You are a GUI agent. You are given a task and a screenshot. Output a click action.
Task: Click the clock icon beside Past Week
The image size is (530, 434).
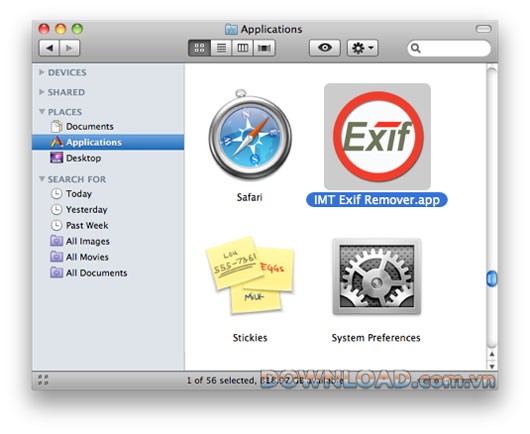pyautogui.click(x=56, y=225)
